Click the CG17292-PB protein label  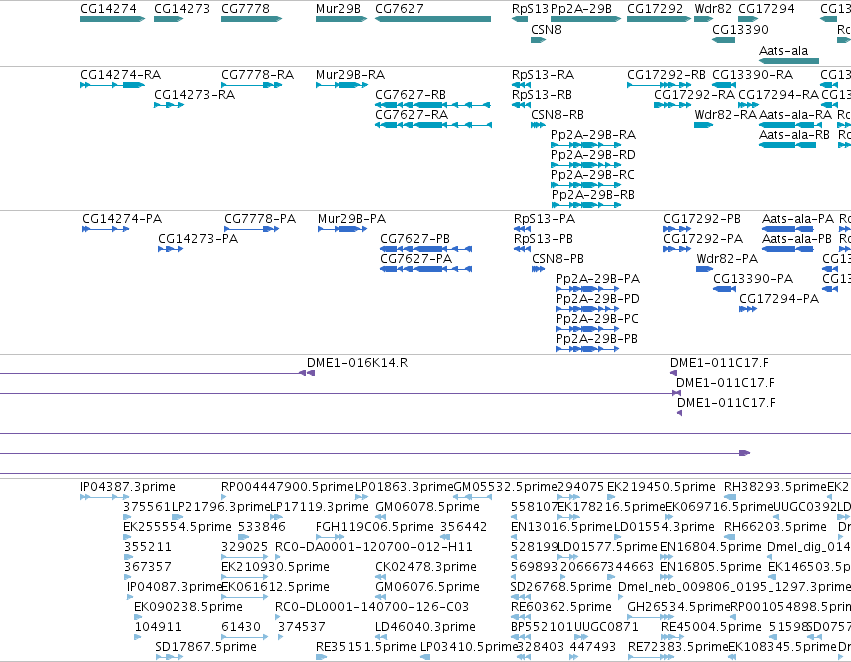click(x=702, y=219)
